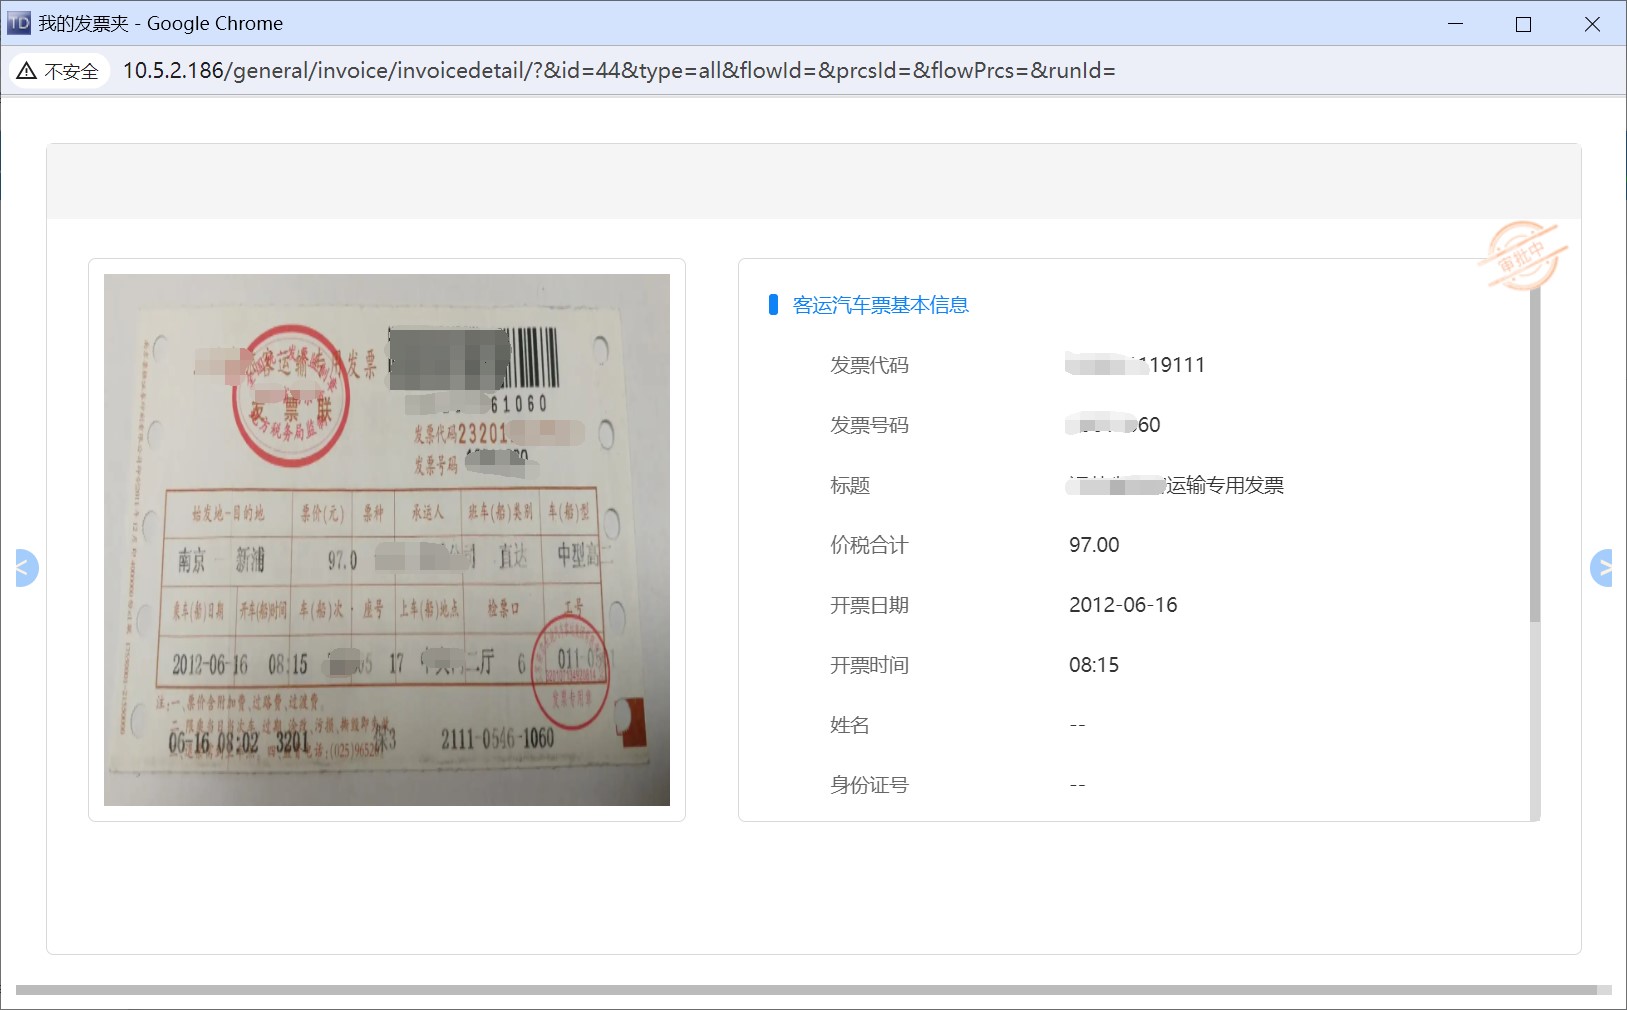The image size is (1627, 1010).
Task: Select the '开票时间' field label
Action: pos(869,665)
